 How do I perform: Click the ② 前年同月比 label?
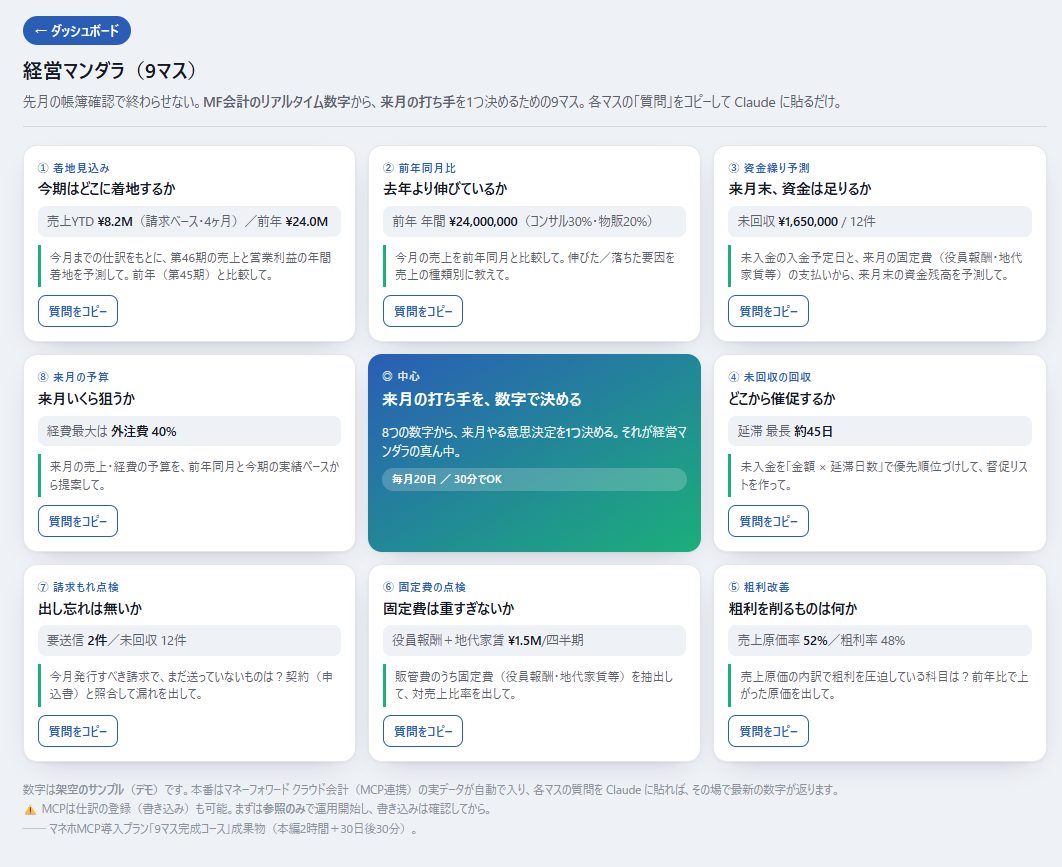tap(419, 168)
